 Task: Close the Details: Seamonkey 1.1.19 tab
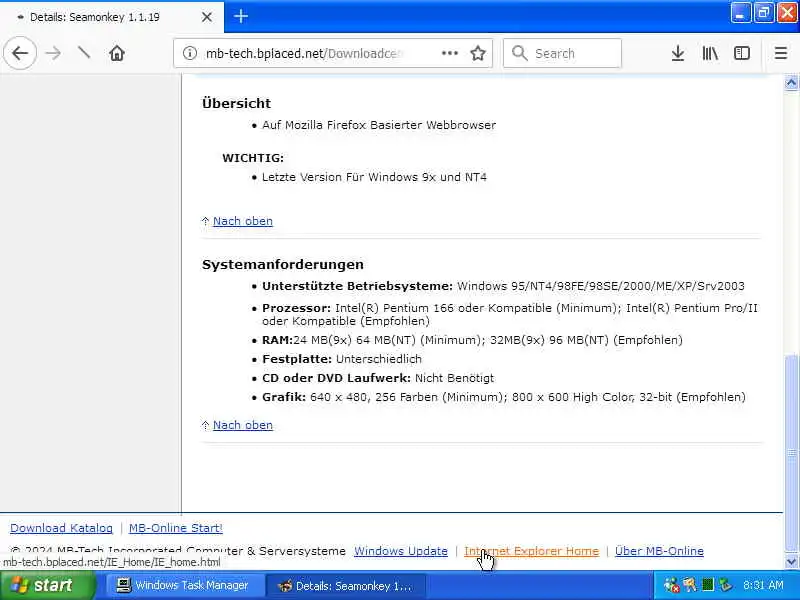[207, 17]
